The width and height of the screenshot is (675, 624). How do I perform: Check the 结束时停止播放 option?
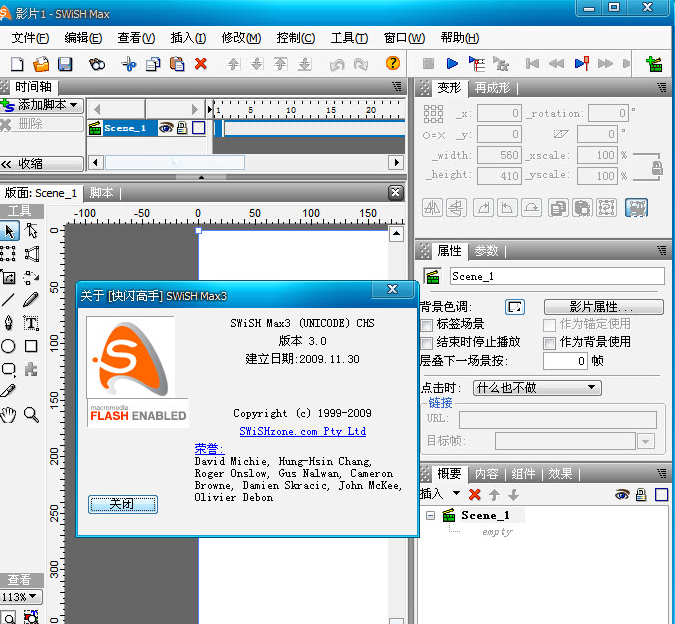point(428,342)
